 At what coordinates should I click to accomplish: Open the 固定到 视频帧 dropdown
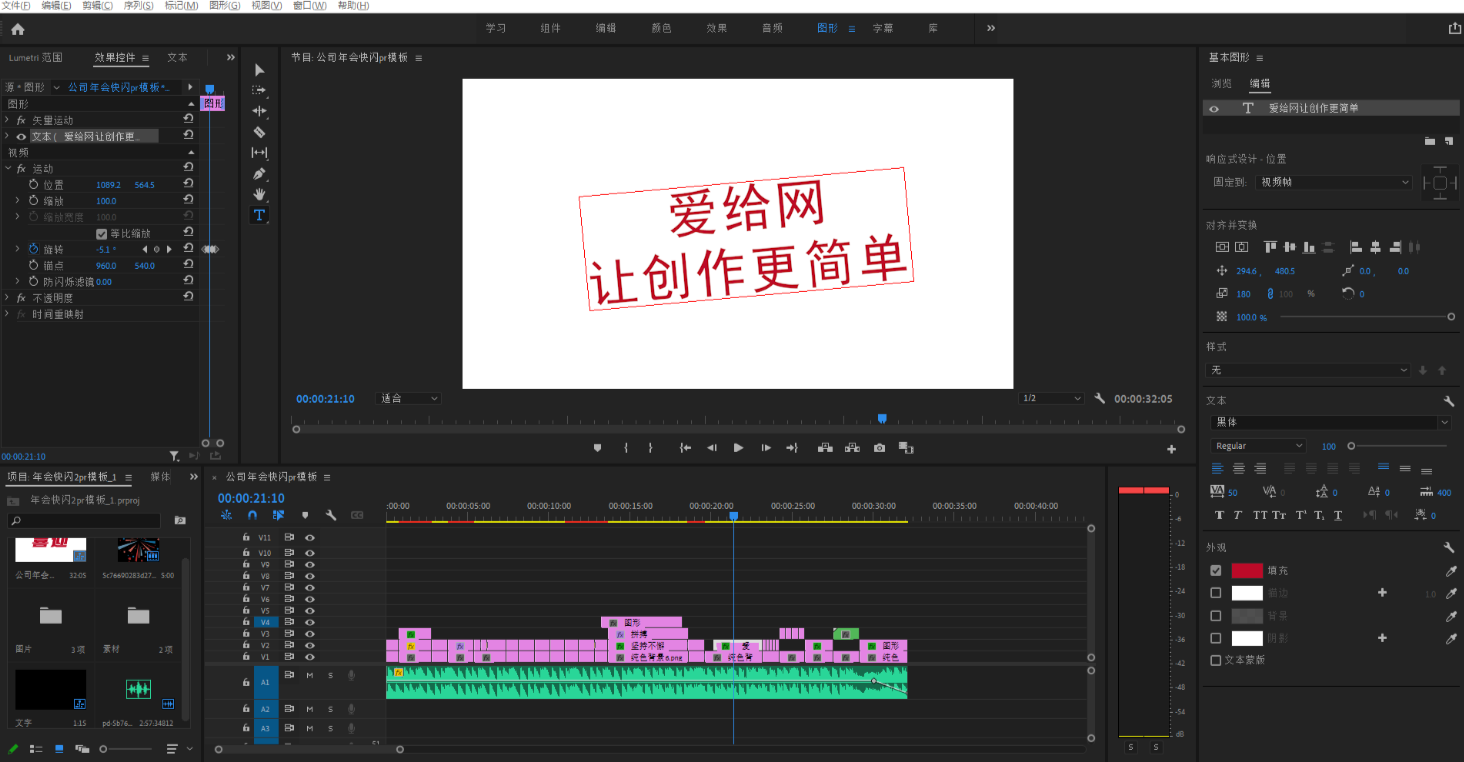point(1335,183)
